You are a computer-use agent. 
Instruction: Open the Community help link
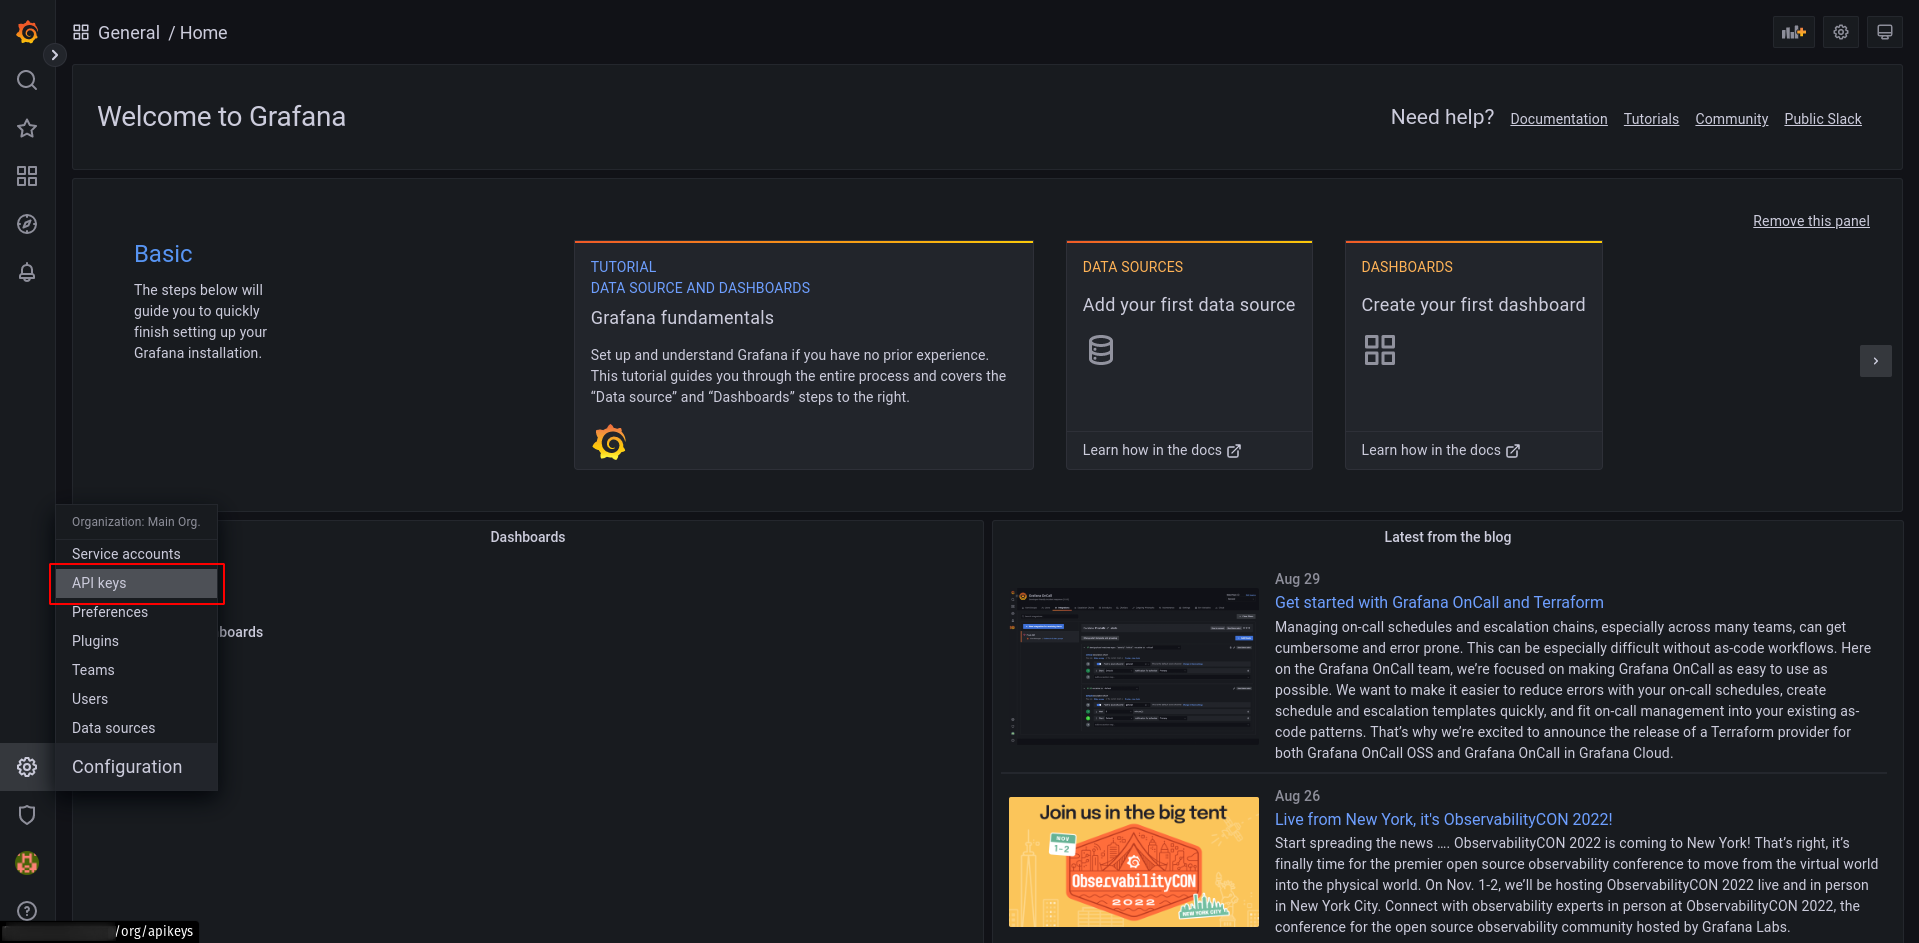click(1731, 119)
